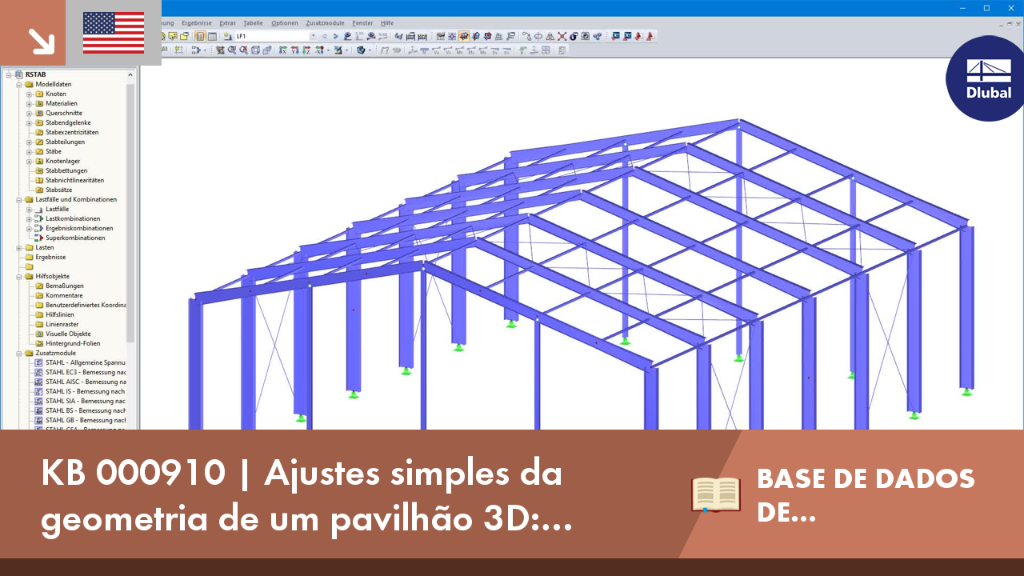Click the next load case arrow
Screen dimensions: 1024x576
[336, 37]
